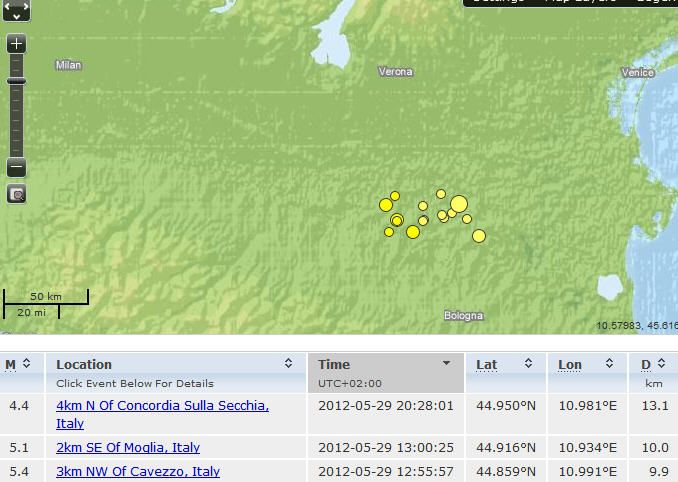Pan the map left with the arrow
Screen dimensions: 678x482
pos(6,6)
